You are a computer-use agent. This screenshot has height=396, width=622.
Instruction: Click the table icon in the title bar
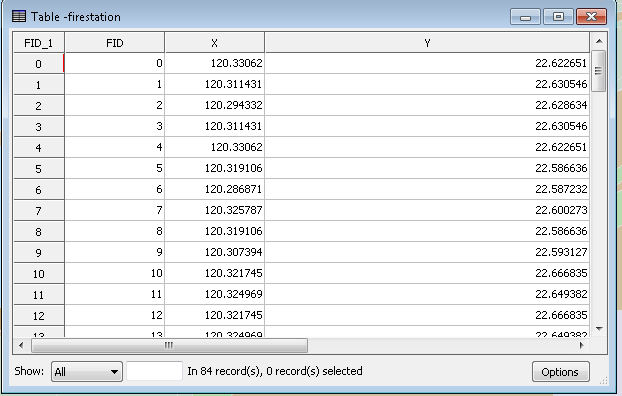19,16
